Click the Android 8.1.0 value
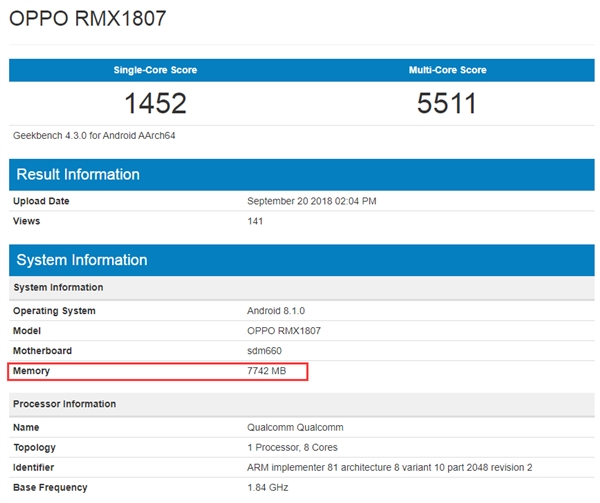 click(x=278, y=311)
